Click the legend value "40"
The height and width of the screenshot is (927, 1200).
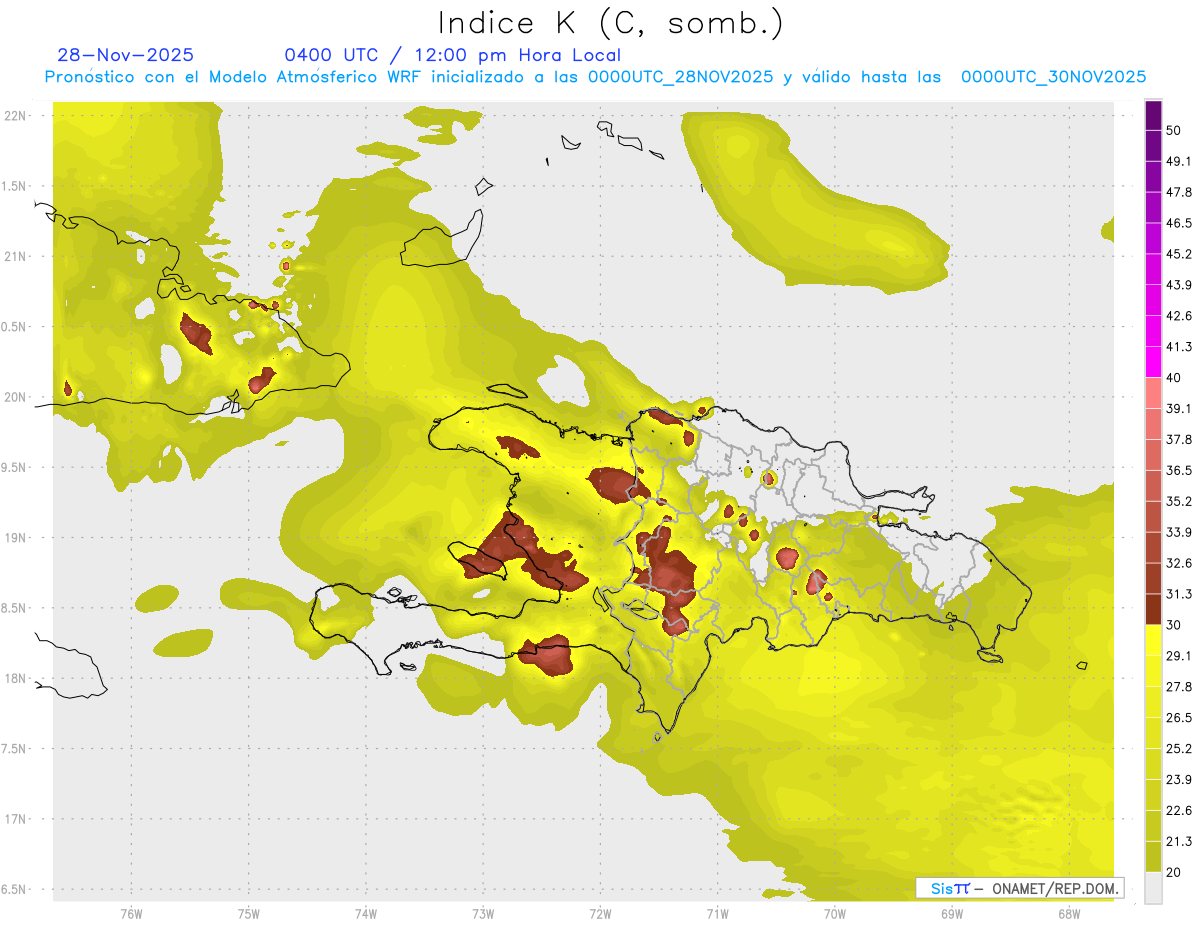[x=1175, y=378]
